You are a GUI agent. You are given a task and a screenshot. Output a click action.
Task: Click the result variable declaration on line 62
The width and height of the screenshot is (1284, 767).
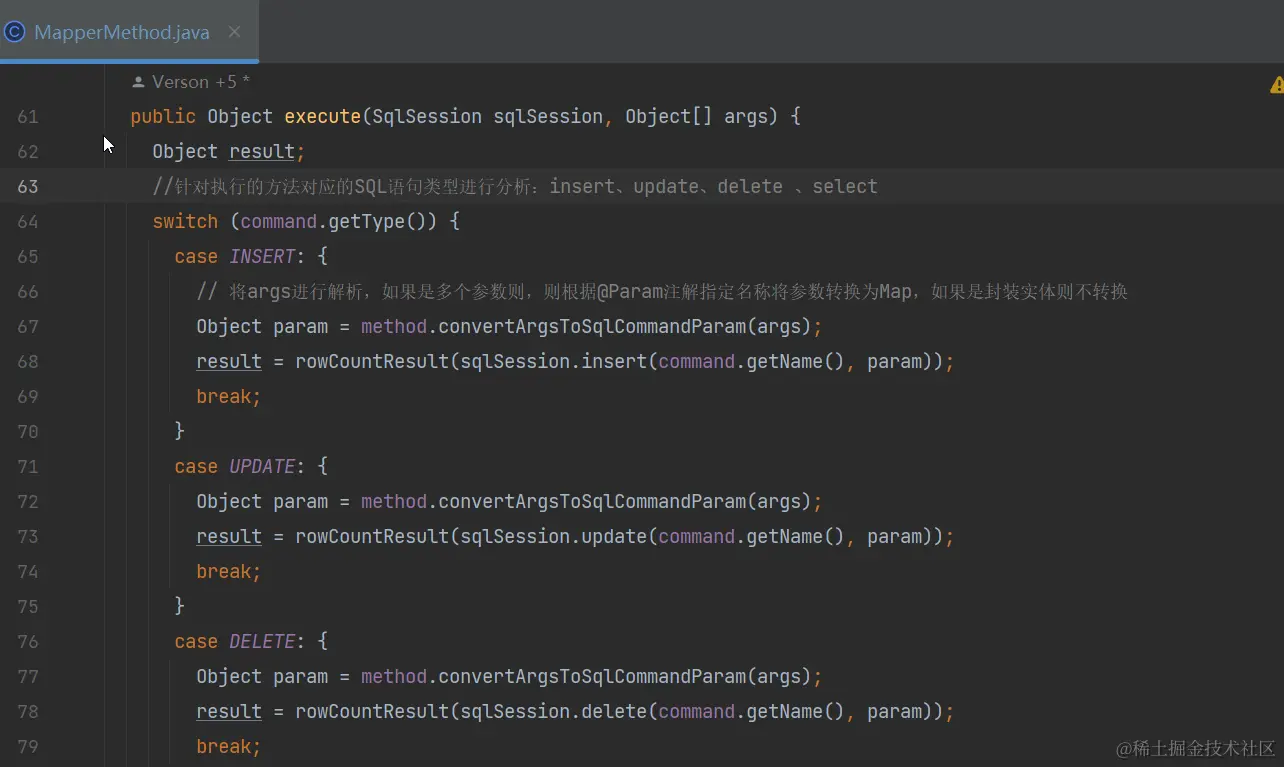pyautogui.click(x=261, y=152)
